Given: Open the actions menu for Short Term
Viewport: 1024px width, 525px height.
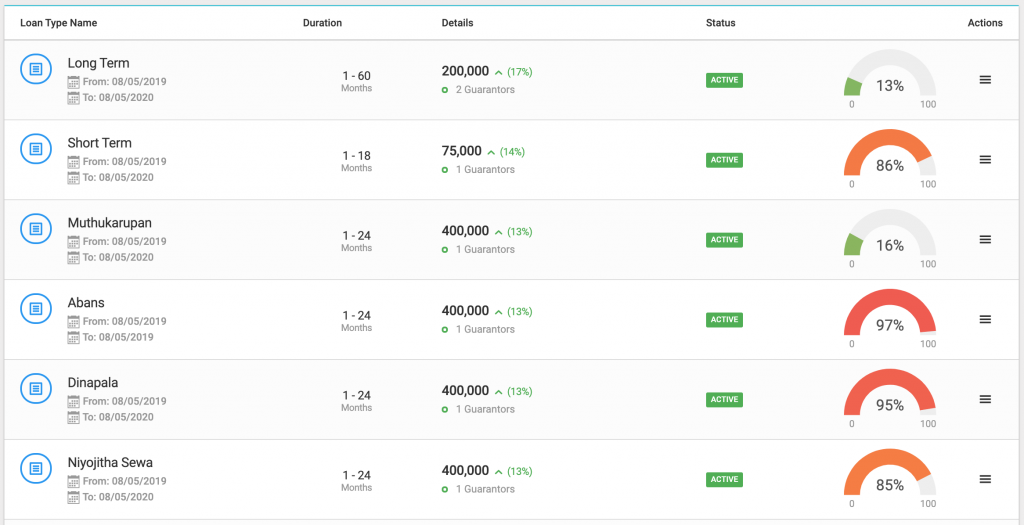Looking at the screenshot, I should pyautogui.click(x=985, y=159).
